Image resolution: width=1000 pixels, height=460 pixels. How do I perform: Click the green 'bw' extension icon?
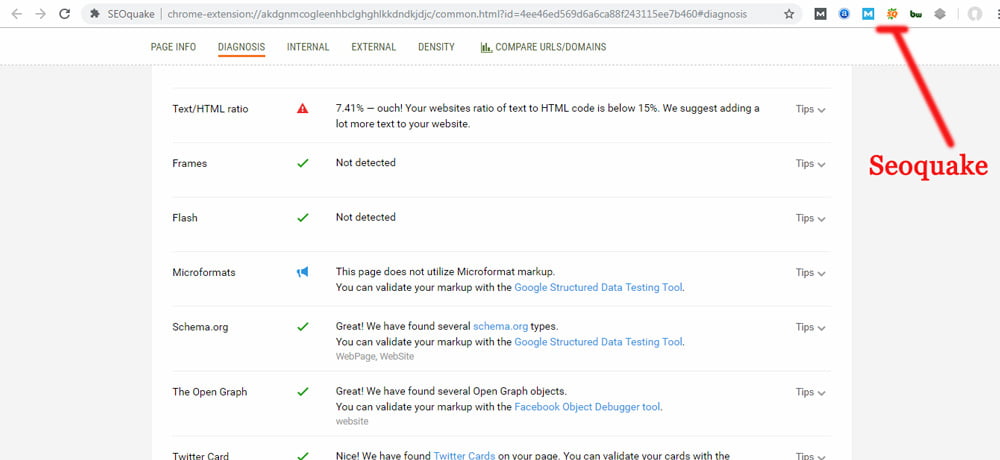pyautogui.click(x=916, y=14)
